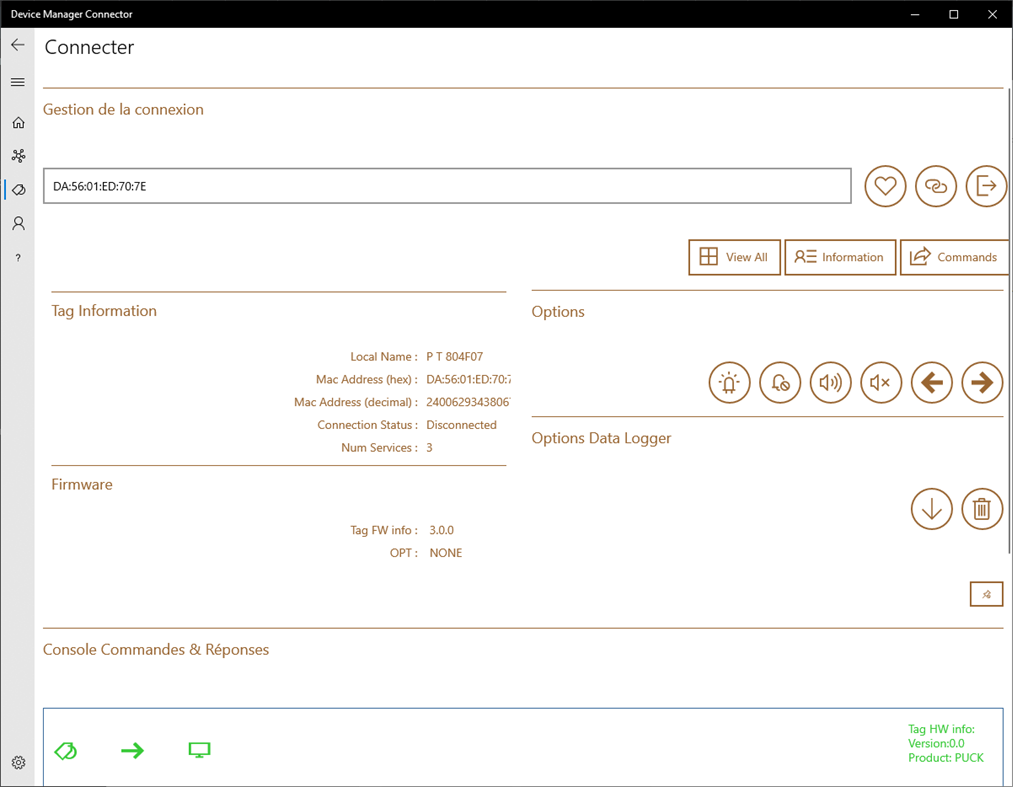Mute the device sound with the speaker-x icon
Viewport: 1013px width, 787px height.
coord(881,382)
